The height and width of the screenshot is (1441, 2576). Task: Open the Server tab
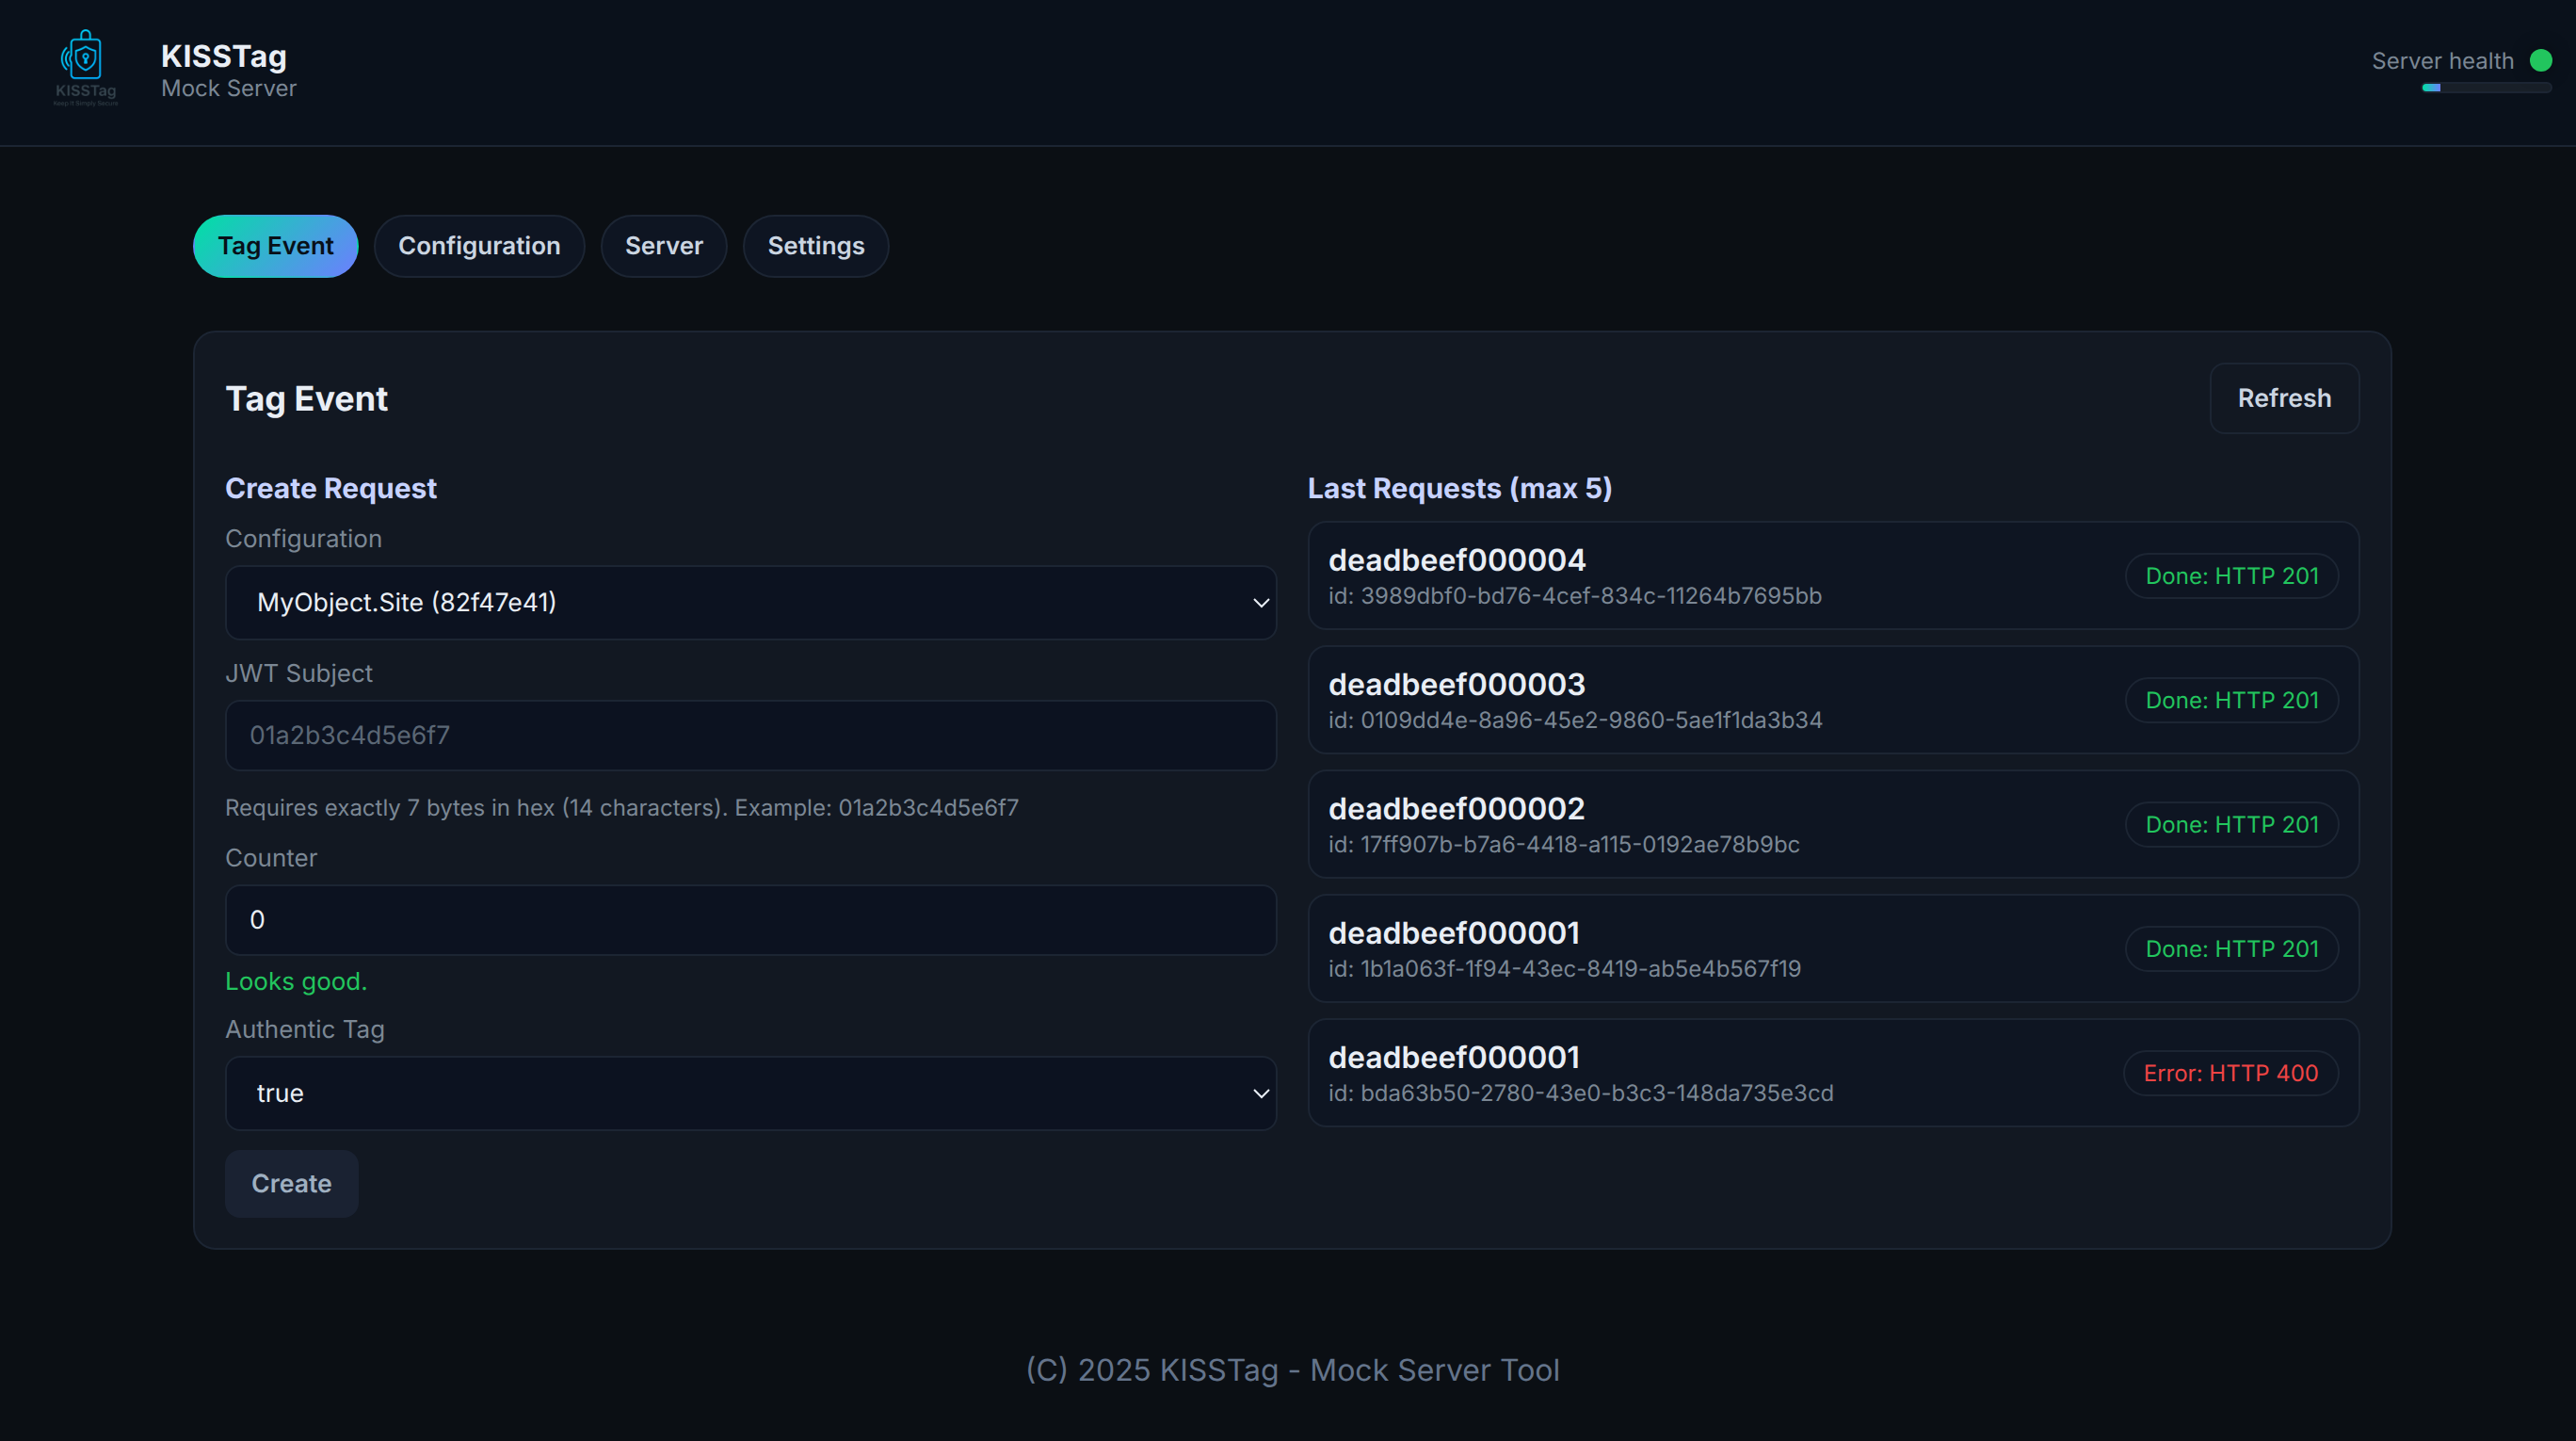[x=663, y=246]
